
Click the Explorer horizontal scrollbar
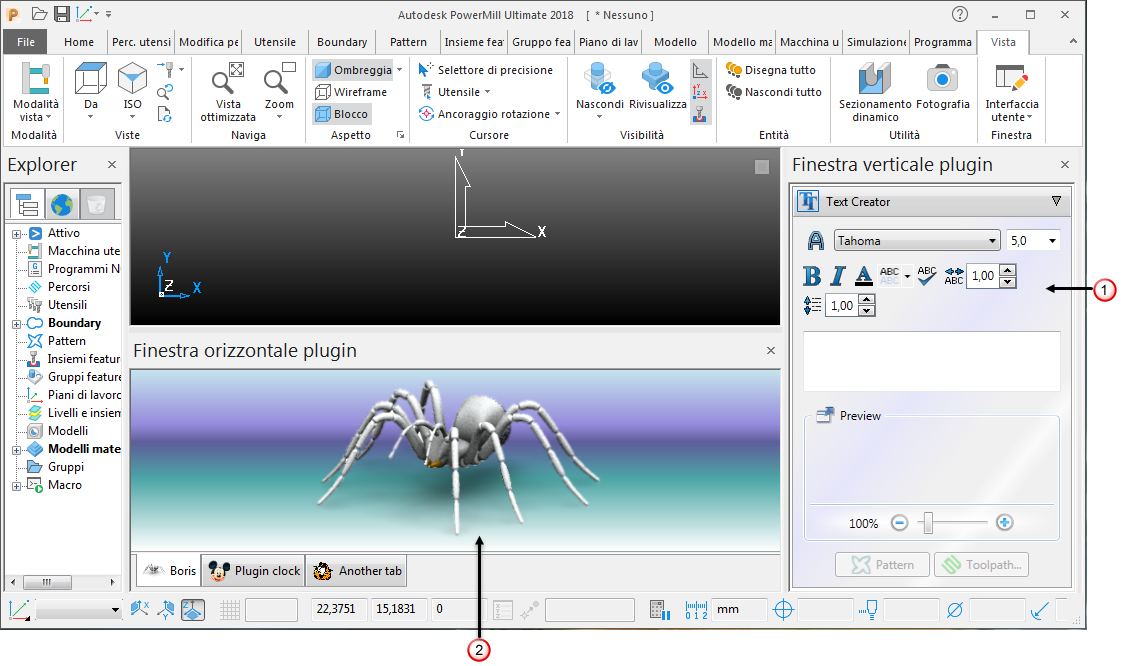[63, 582]
